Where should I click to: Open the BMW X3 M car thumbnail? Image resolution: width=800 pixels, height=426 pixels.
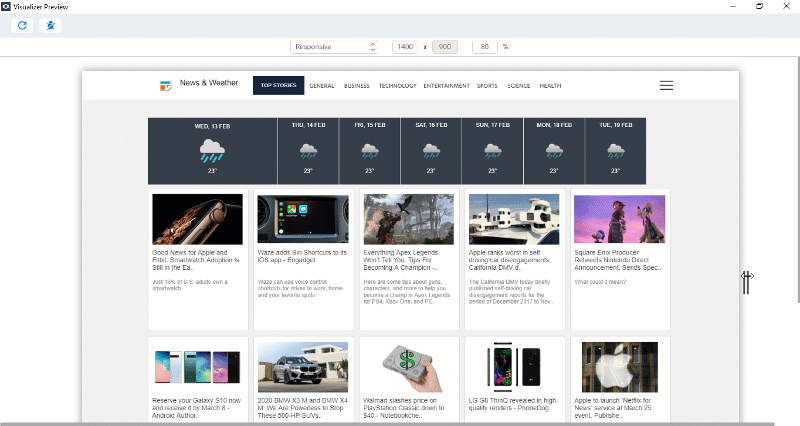coord(303,367)
